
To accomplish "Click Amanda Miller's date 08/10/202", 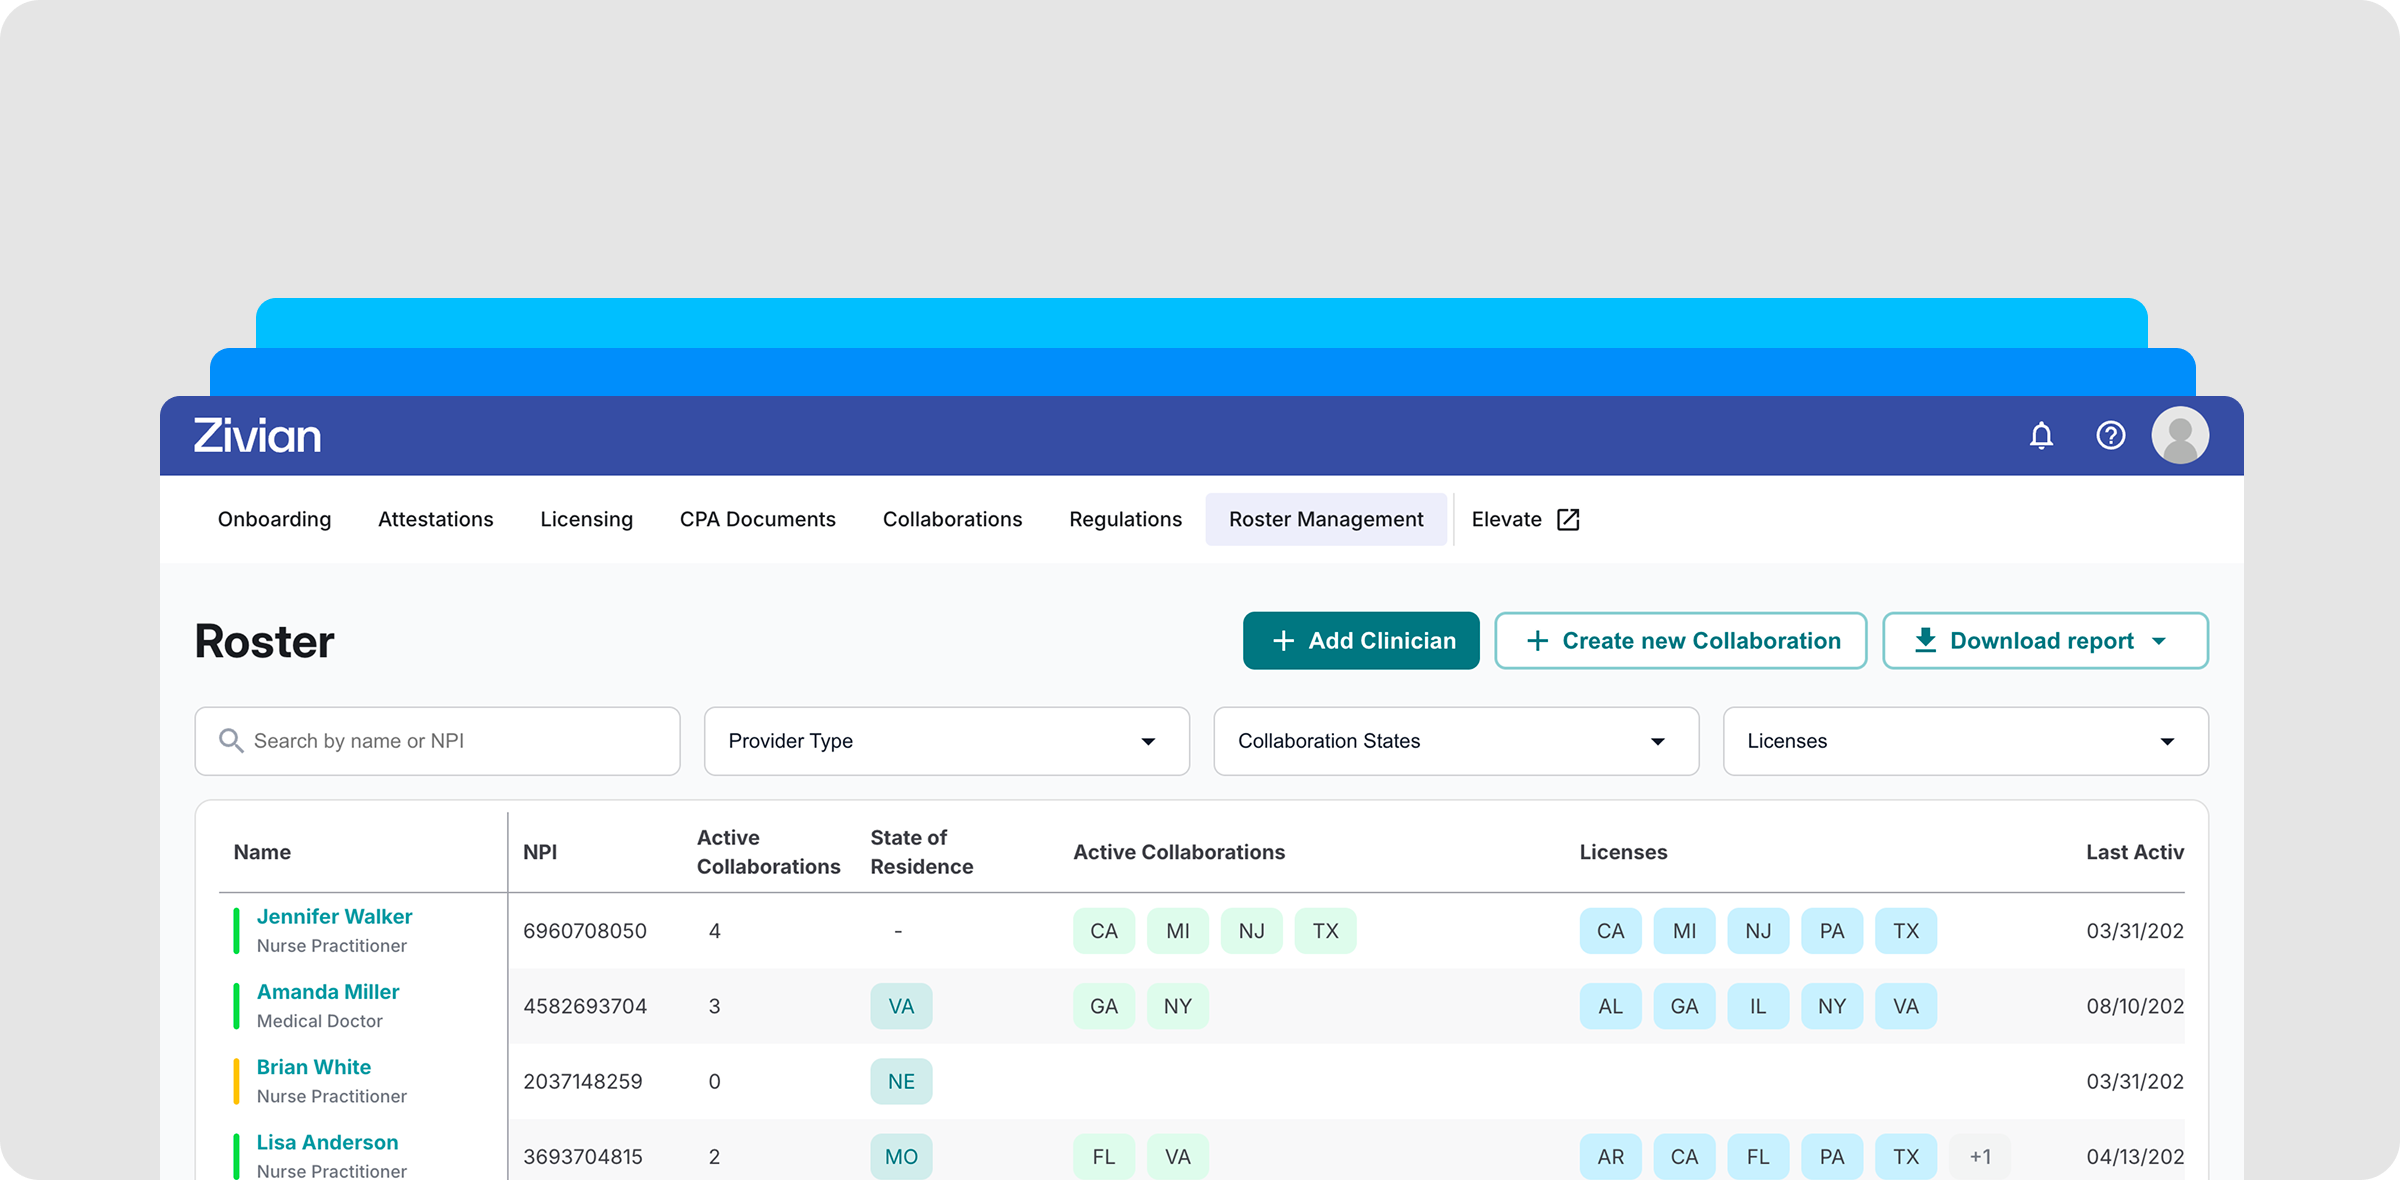I will [2135, 1006].
